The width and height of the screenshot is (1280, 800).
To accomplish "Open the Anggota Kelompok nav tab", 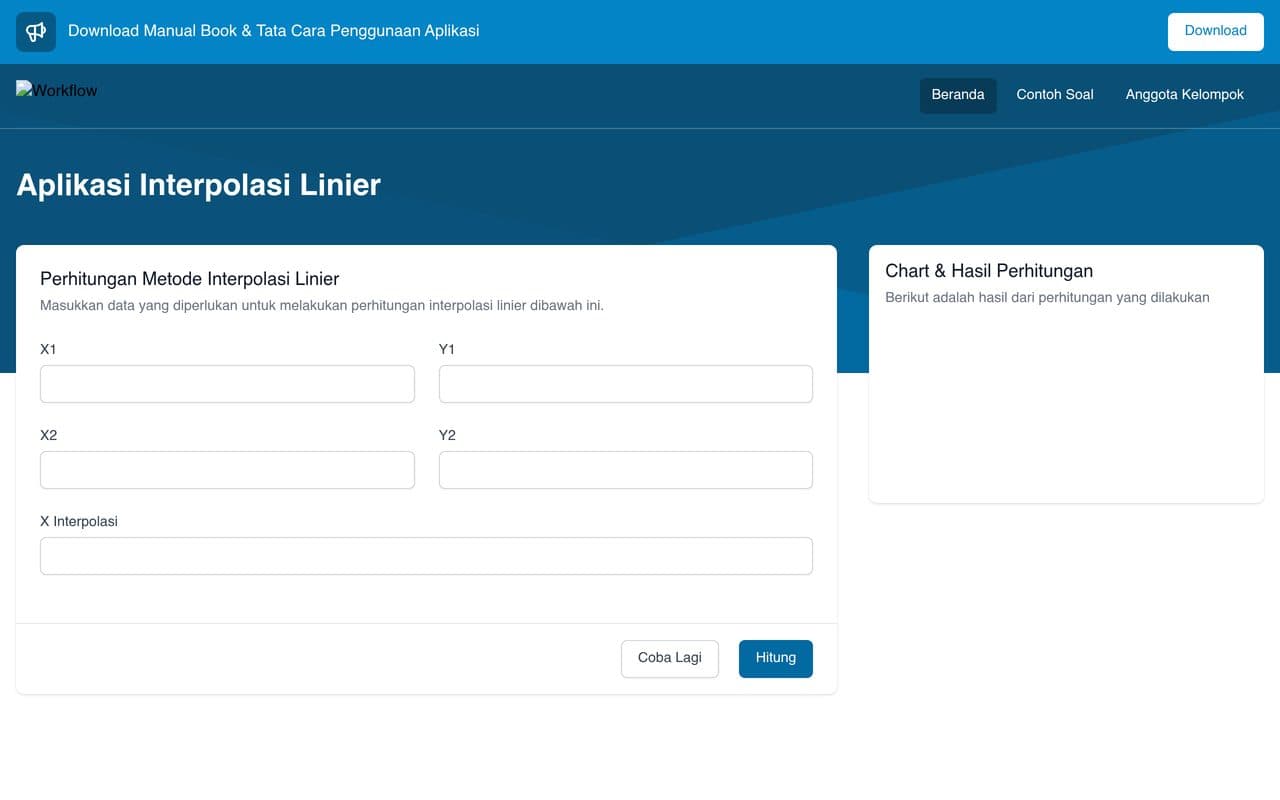I will click(x=1185, y=95).
